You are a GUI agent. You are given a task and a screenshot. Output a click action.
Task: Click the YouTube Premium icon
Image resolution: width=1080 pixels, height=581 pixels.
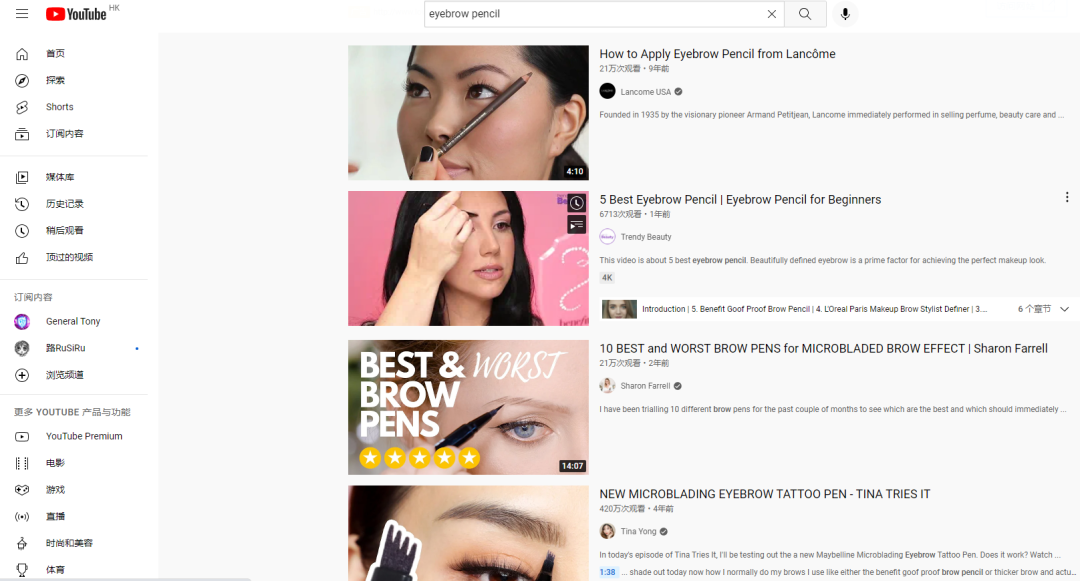(x=22, y=436)
